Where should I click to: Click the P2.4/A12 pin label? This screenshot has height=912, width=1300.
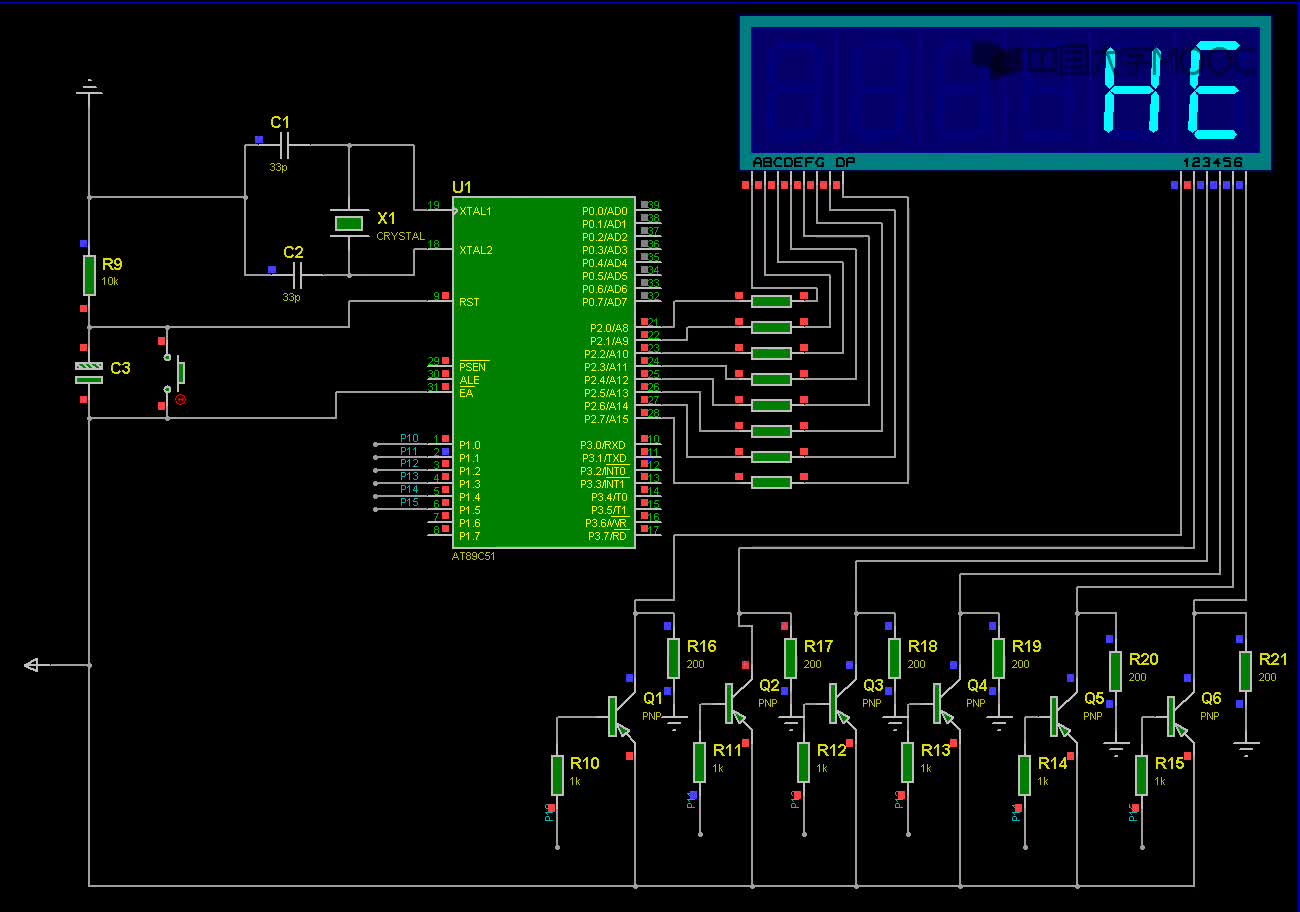pos(607,380)
